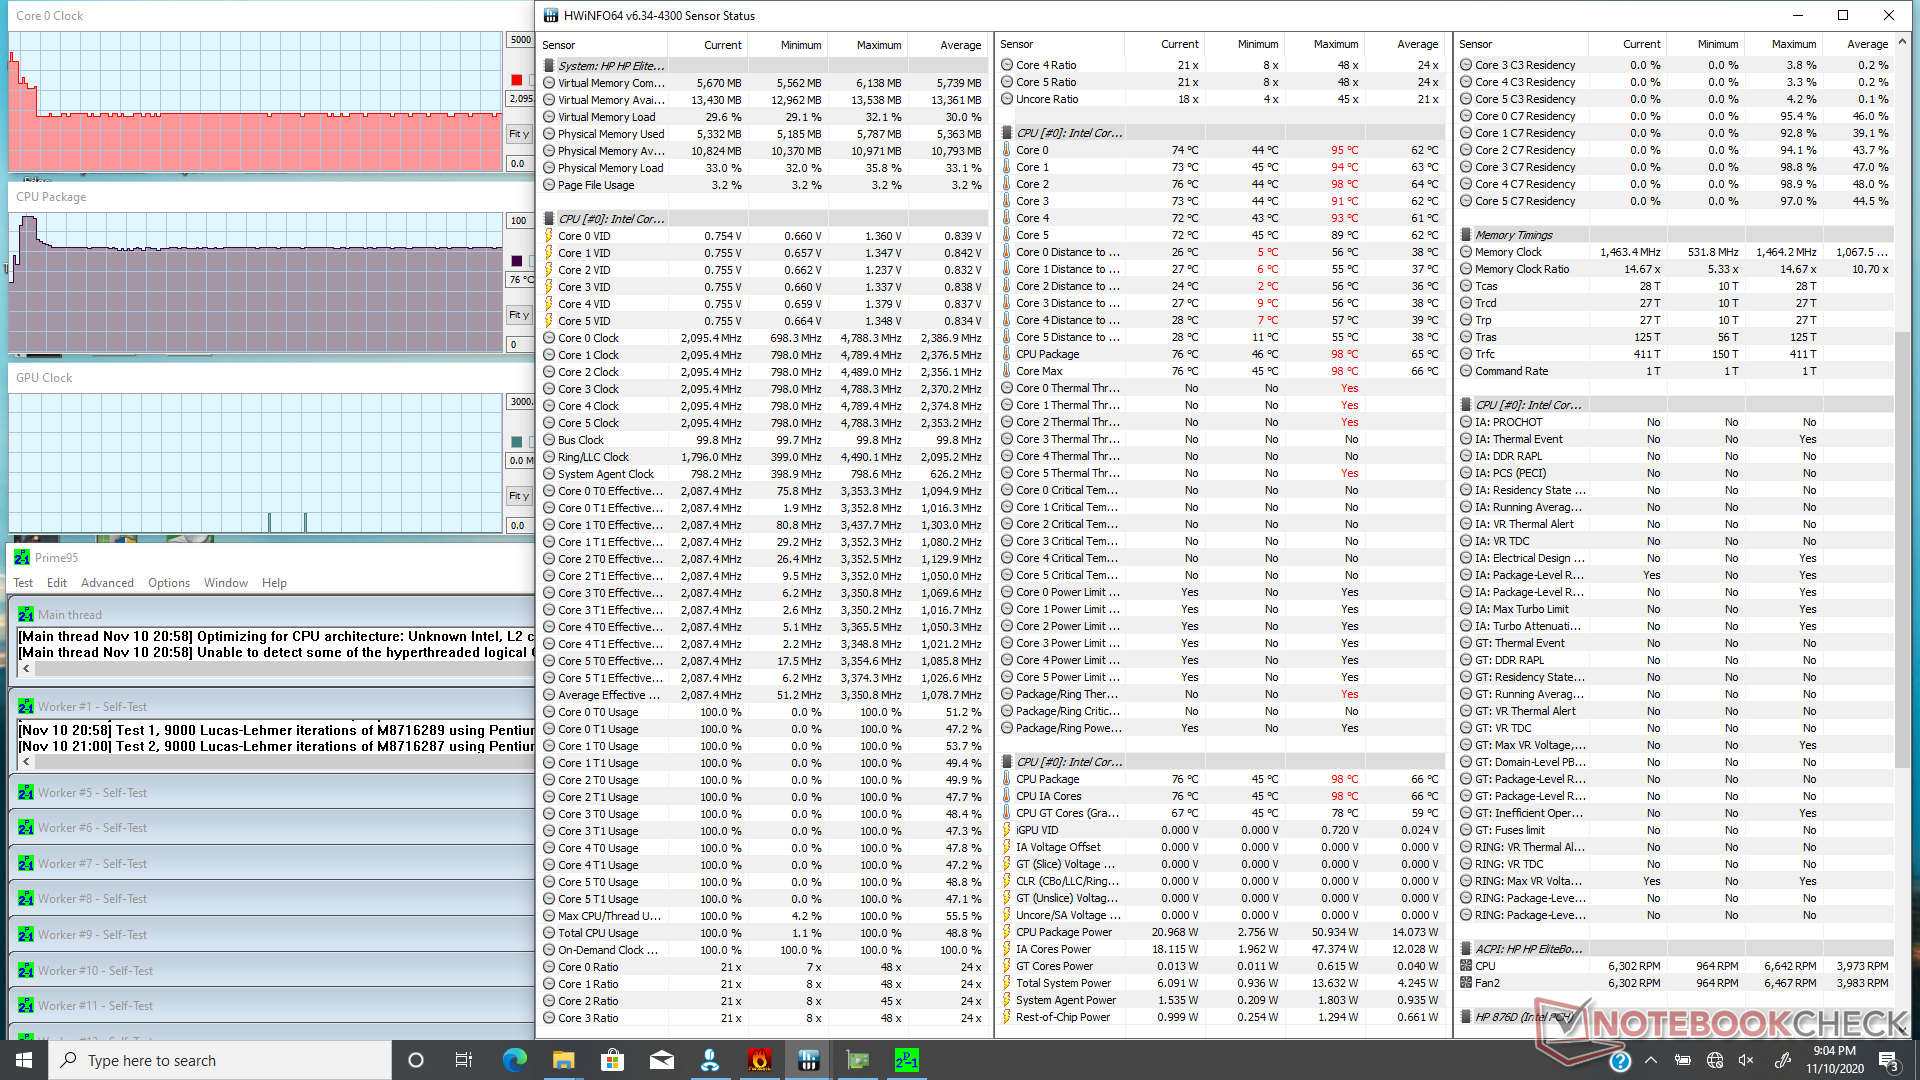Select the Total CPU Usage row
Image resolution: width=1920 pixels, height=1080 pixels.
763,933
